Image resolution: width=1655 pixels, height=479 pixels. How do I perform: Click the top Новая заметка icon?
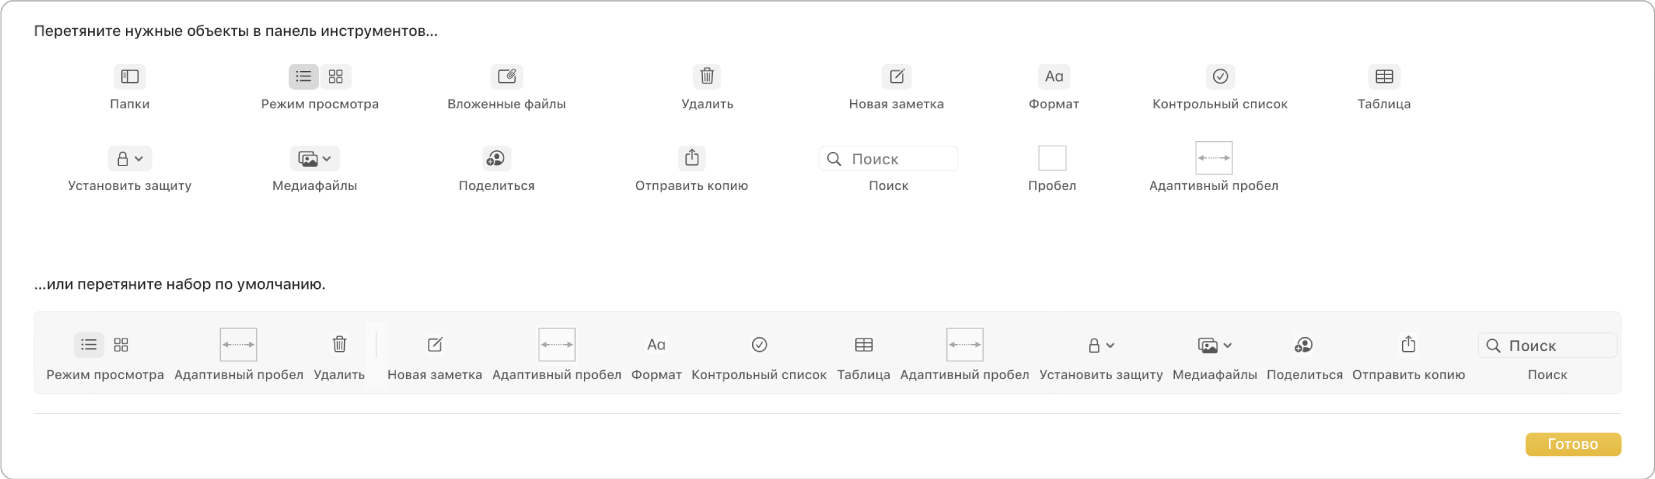[x=896, y=76]
